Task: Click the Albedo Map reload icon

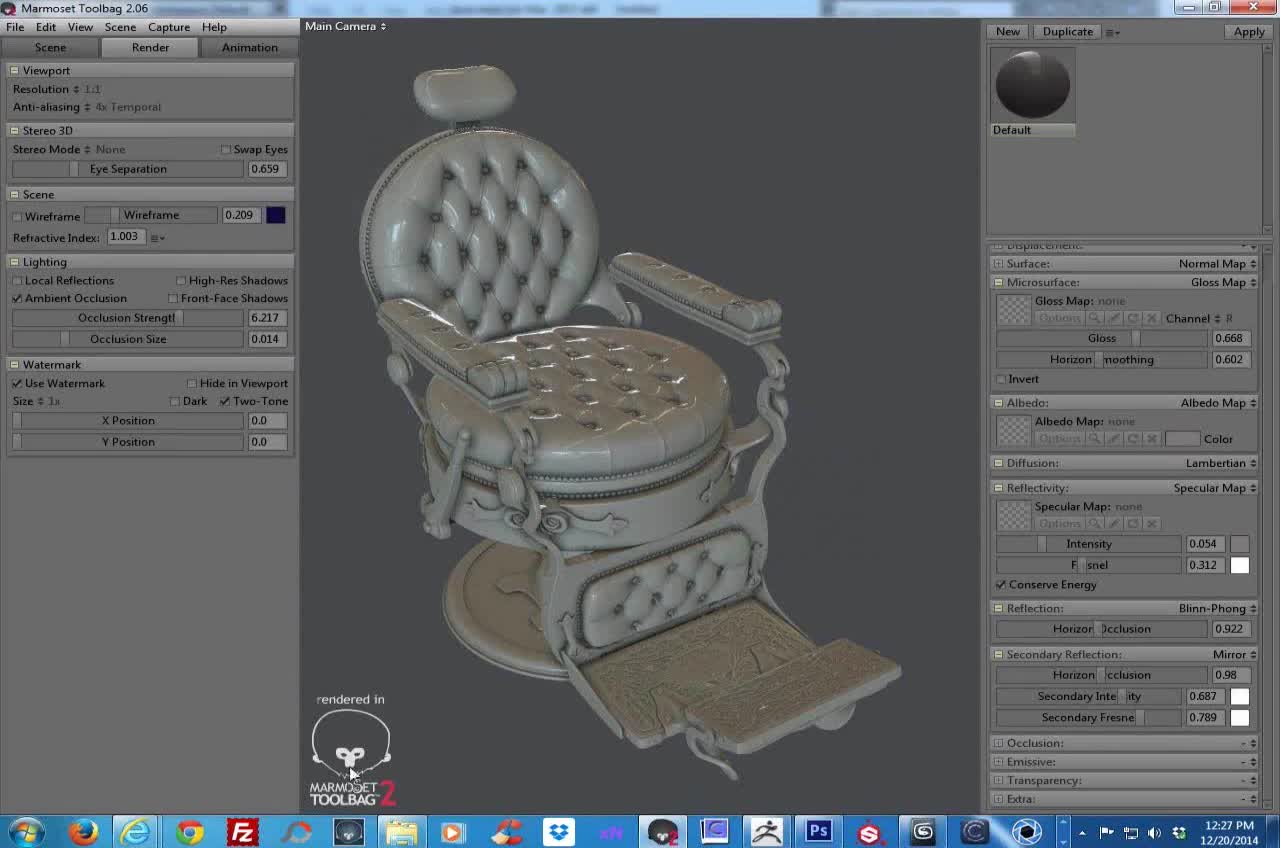Action: pyautogui.click(x=1133, y=439)
